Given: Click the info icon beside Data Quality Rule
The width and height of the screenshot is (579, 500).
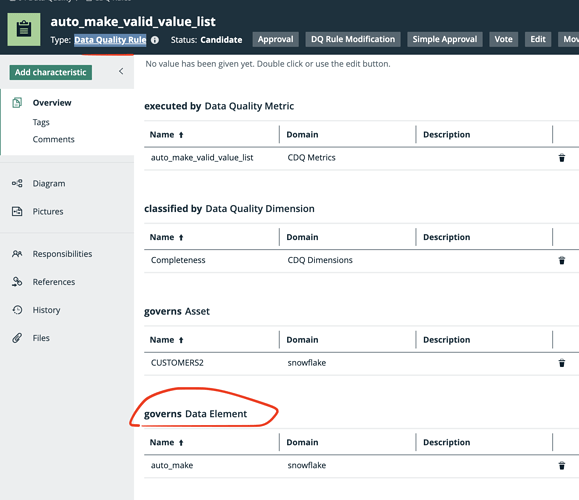Looking at the screenshot, I should pyautogui.click(x=155, y=40).
